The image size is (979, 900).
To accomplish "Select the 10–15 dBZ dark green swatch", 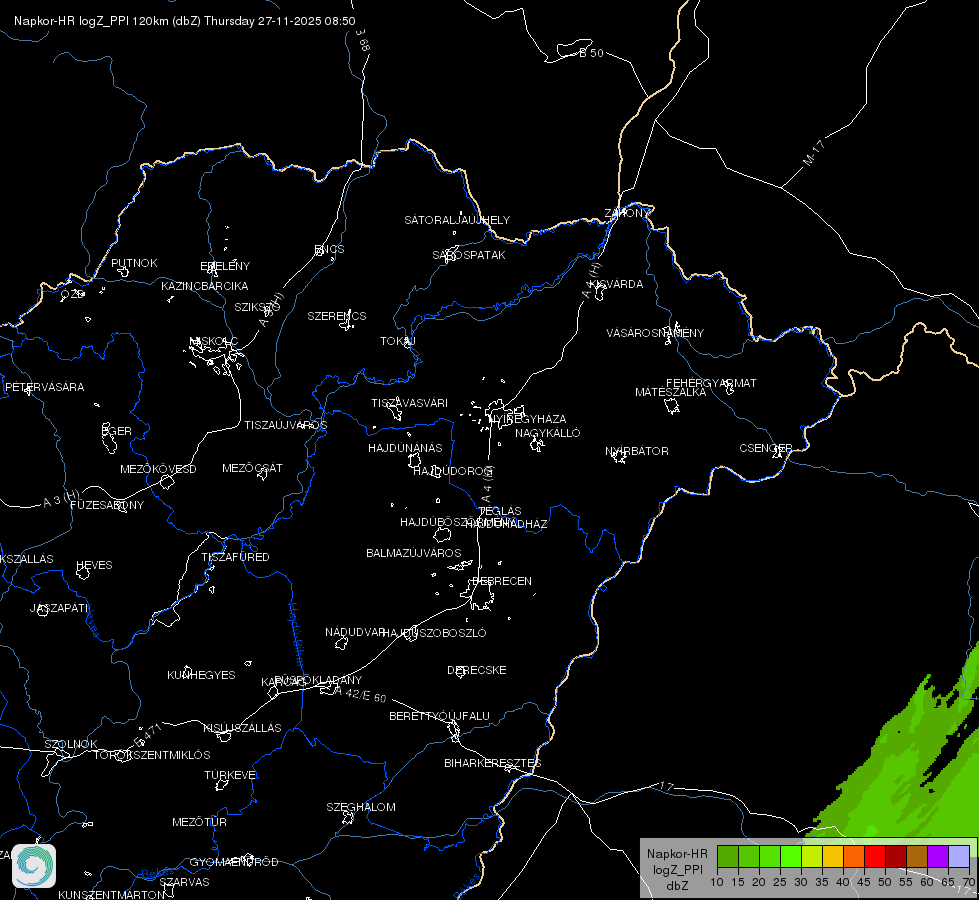I will 727,857.
